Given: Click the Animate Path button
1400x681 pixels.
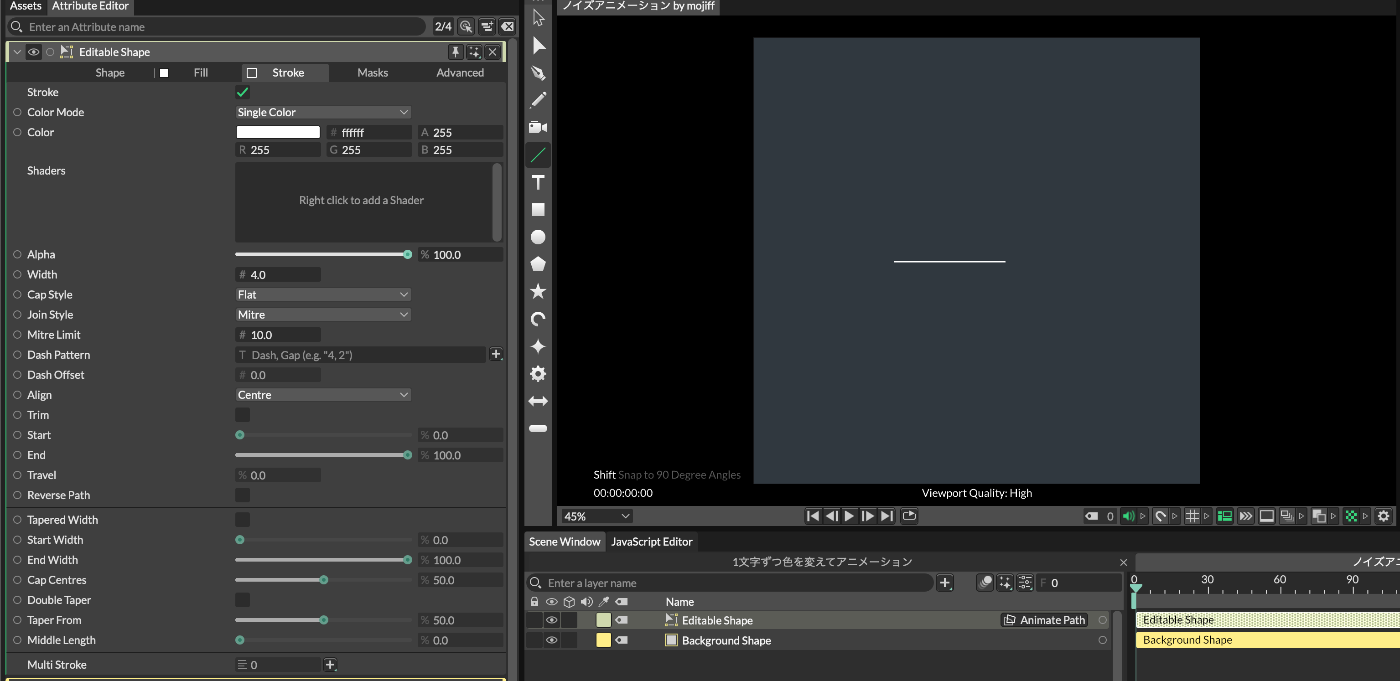Looking at the screenshot, I should pos(1045,620).
